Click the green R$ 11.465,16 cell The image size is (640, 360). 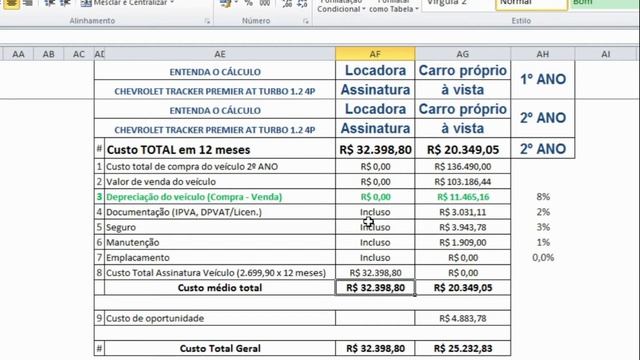click(x=462, y=197)
